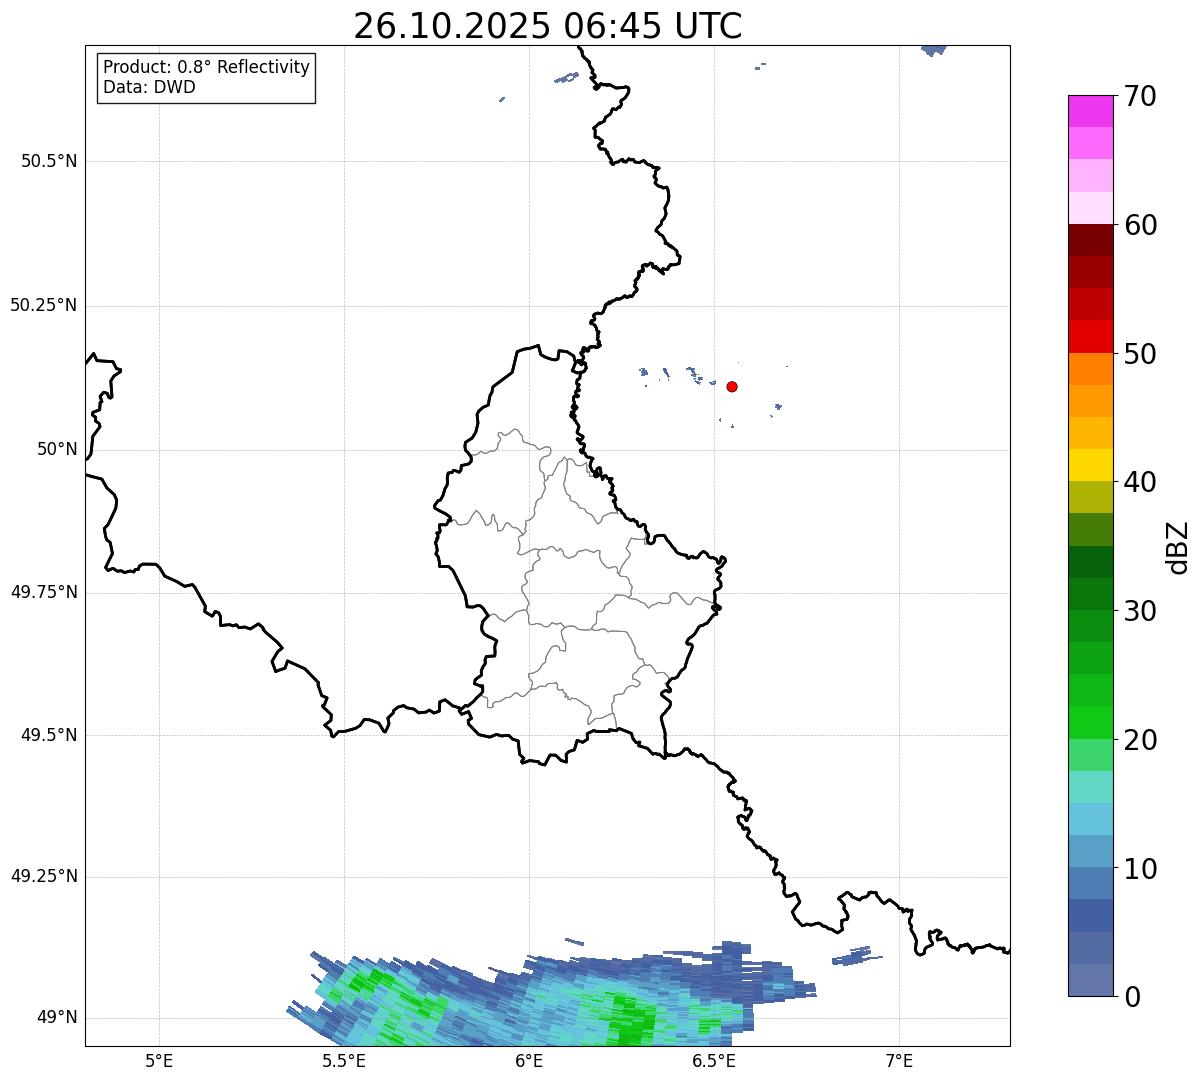Viewport: 1202px width, 1081px height.
Task: Click the 7°E longitude label
Action: pos(899,1060)
